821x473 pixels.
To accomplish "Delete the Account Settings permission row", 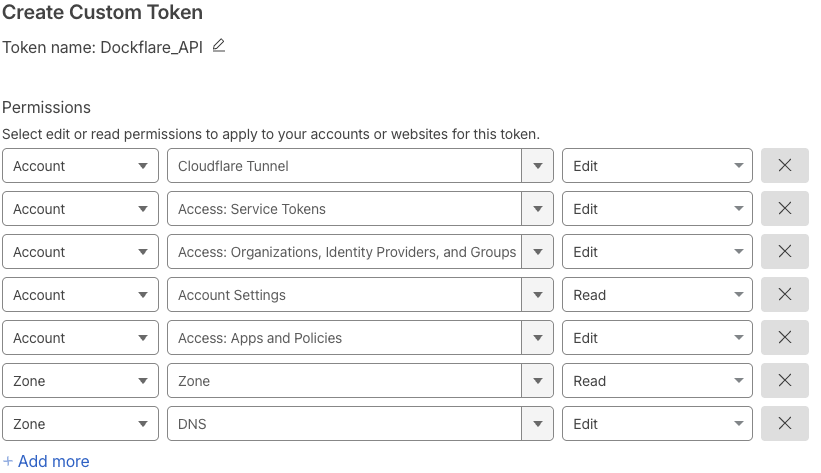I will (784, 295).
